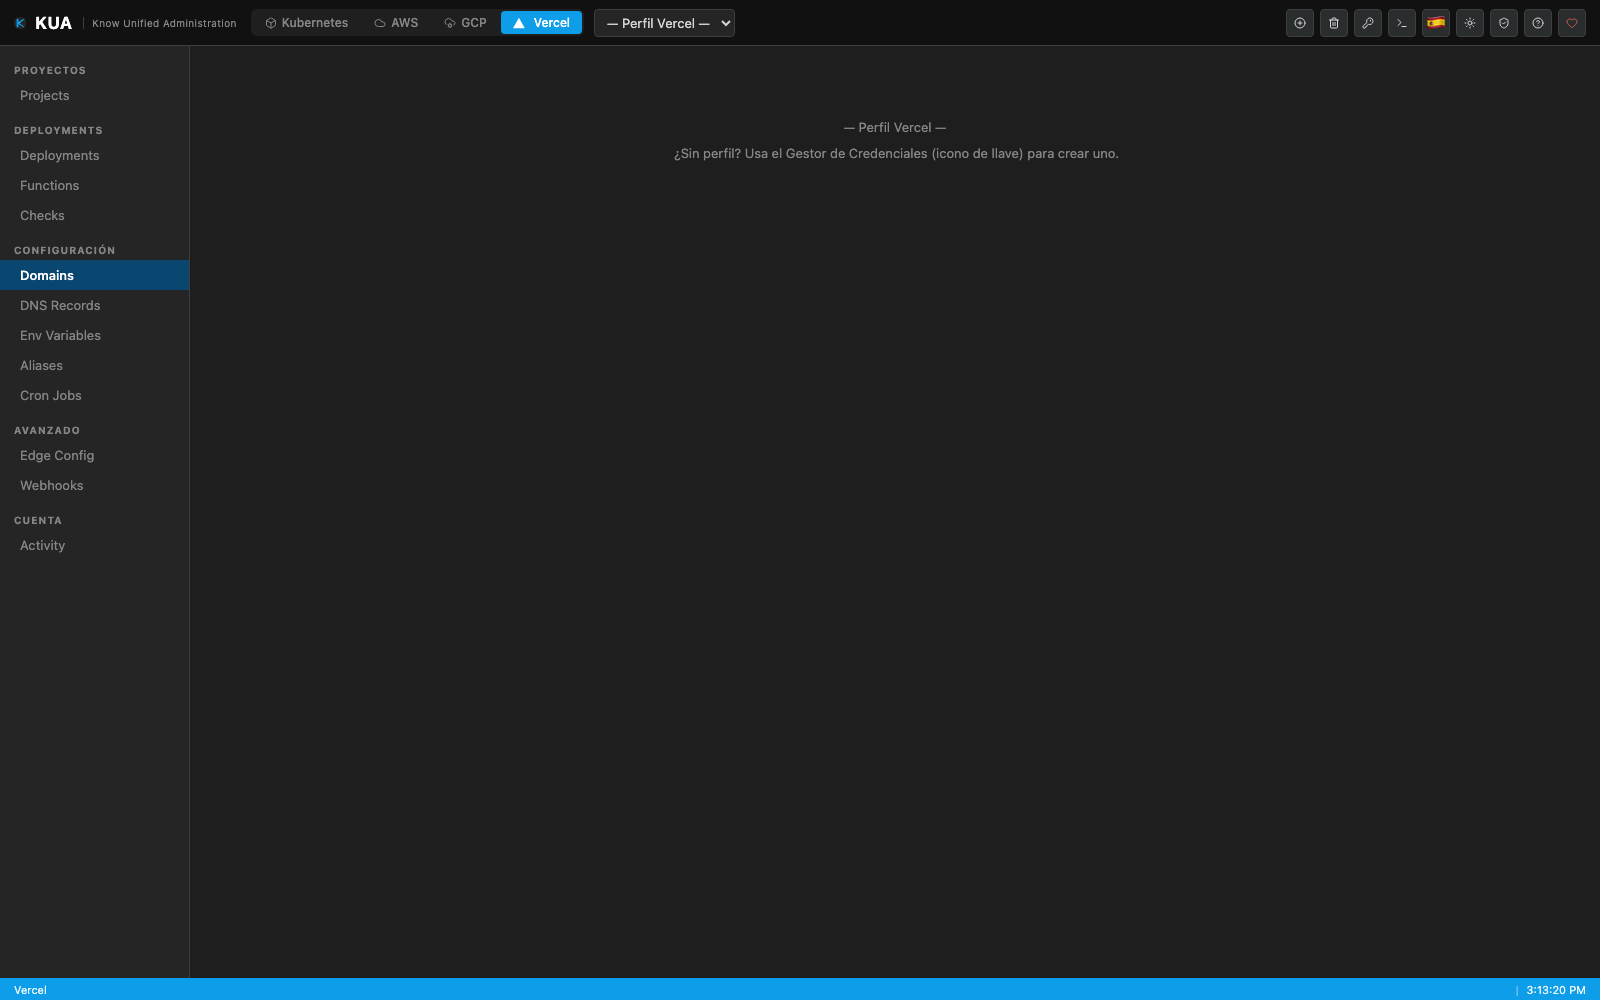Click the 3:13:20 PM clock
This screenshot has width=1600, height=1000.
[1556, 990]
